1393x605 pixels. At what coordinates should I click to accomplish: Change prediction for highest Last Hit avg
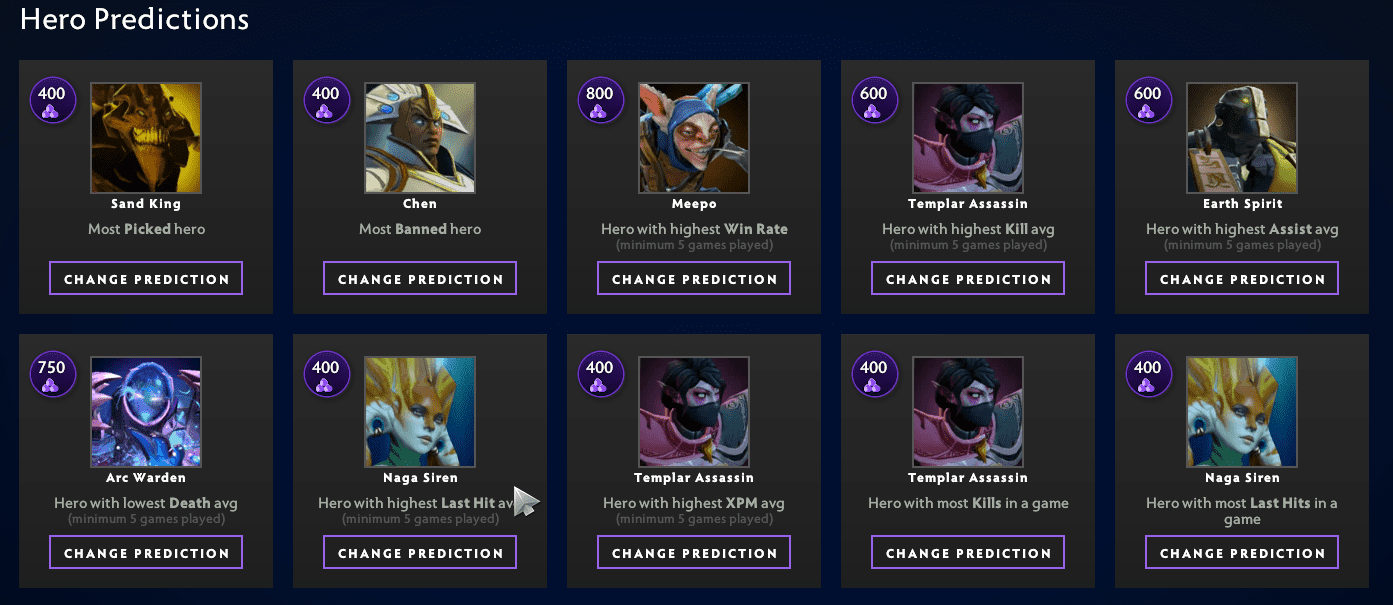[420, 553]
